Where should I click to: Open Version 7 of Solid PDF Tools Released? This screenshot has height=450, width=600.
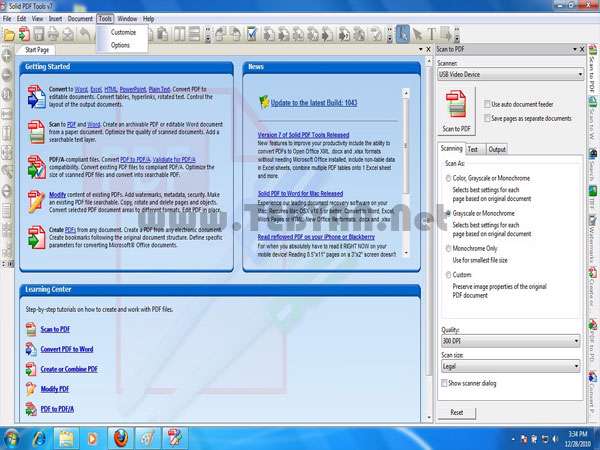pyautogui.click(x=303, y=135)
